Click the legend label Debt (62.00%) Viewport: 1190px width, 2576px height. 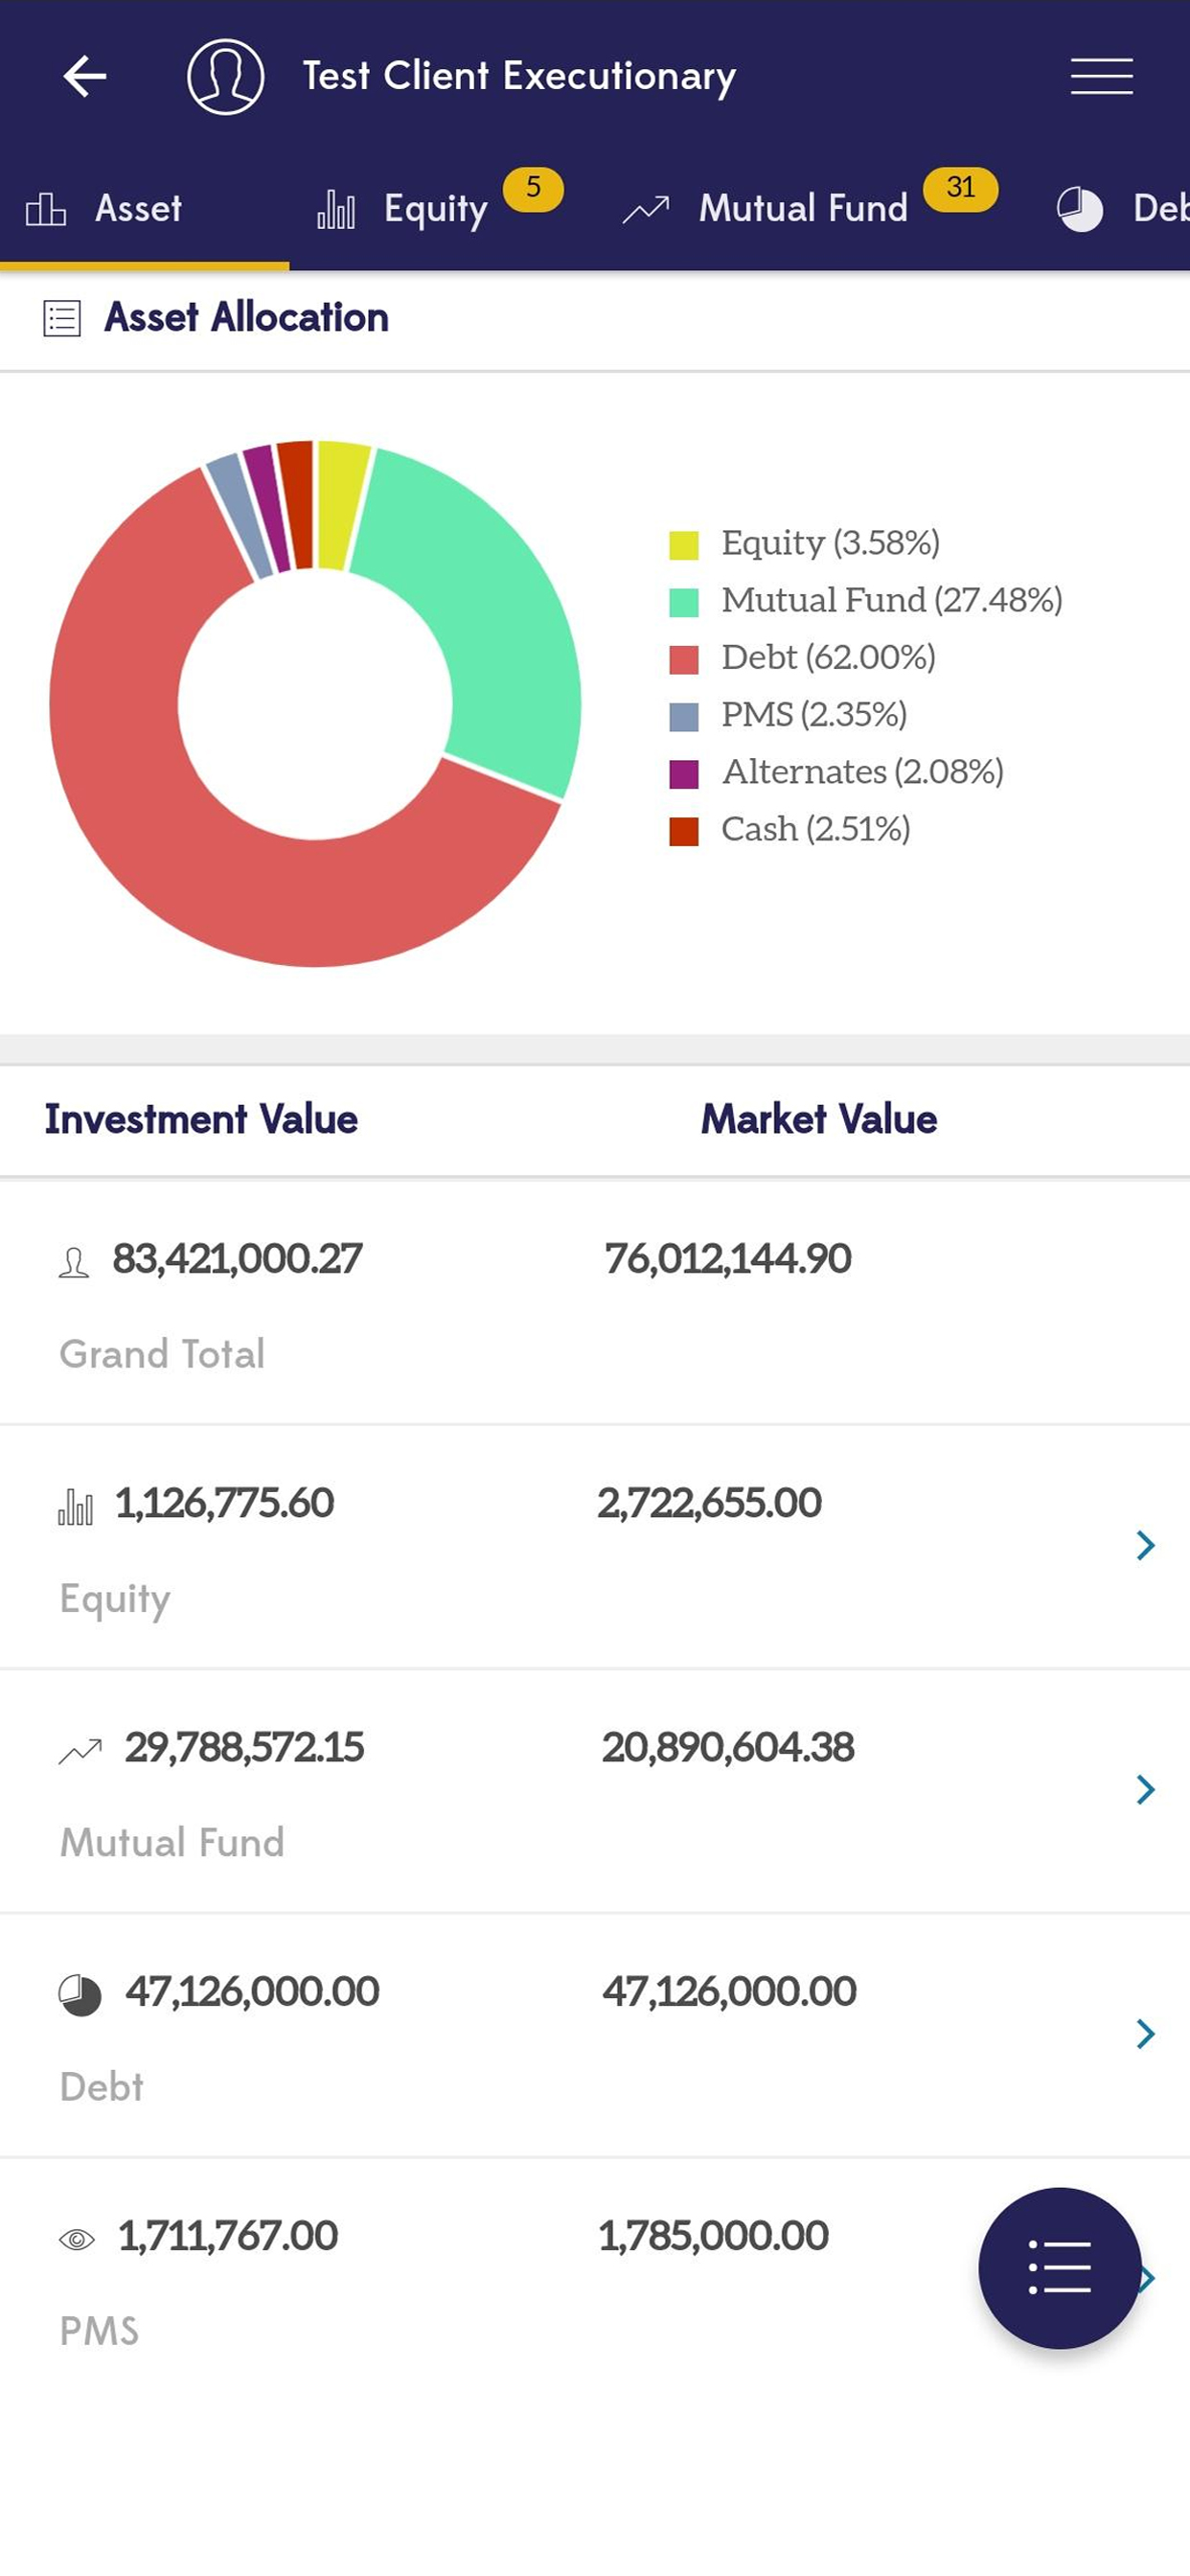click(828, 657)
